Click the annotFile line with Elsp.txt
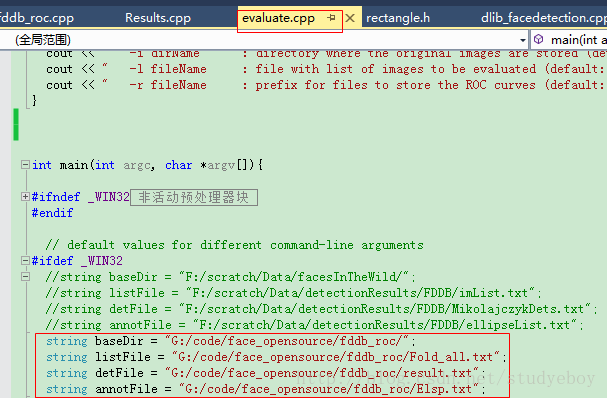Image resolution: width=607 pixels, height=398 pixels. pyautogui.click(x=265, y=389)
